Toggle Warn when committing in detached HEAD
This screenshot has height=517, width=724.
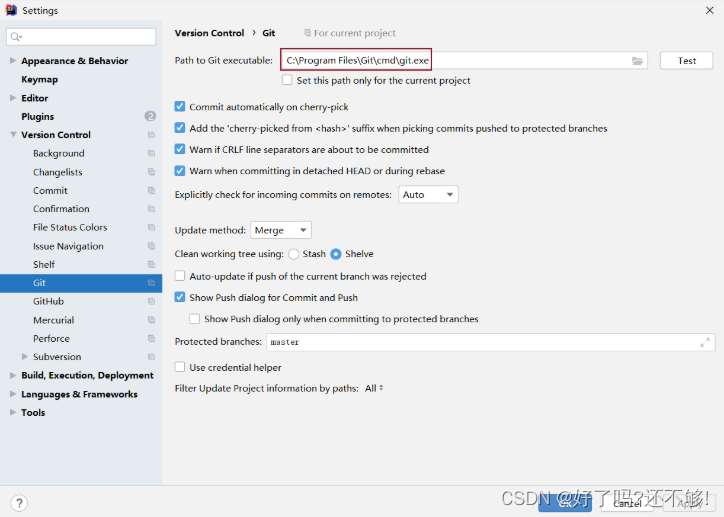(180, 171)
